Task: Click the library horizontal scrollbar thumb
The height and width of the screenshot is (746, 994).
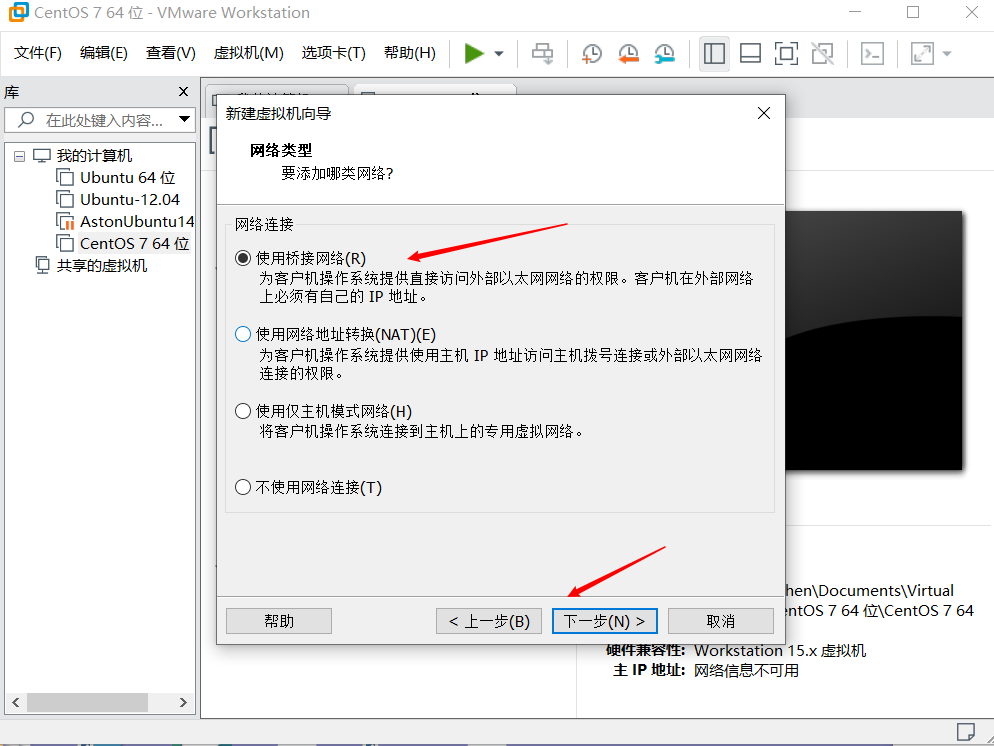Action: [87, 702]
